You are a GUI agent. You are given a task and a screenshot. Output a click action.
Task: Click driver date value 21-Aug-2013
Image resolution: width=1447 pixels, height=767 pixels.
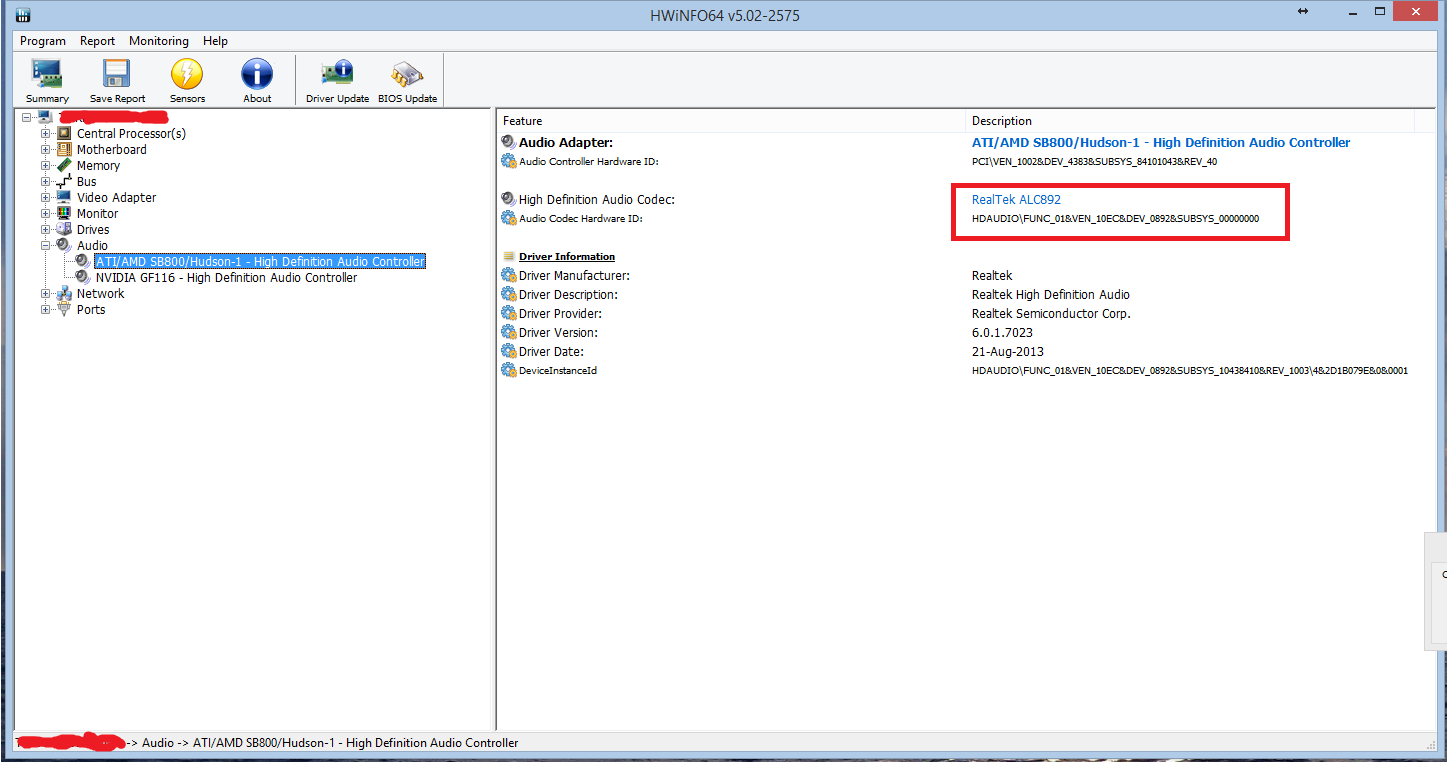(1006, 351)
